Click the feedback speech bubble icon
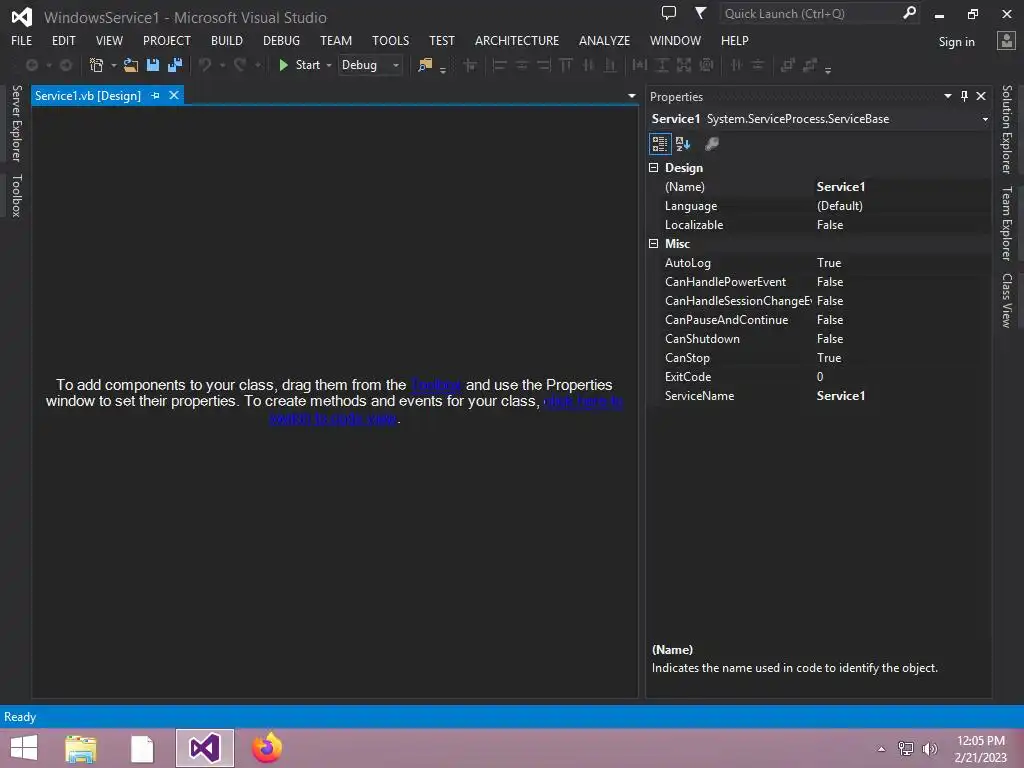 [669, 12]
